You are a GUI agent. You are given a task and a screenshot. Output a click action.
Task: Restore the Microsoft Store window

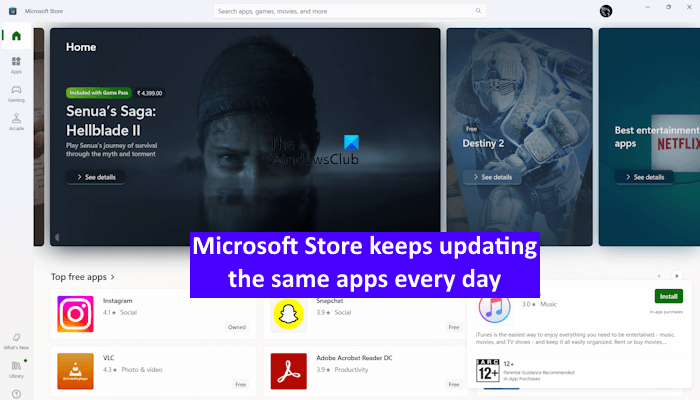668,7
